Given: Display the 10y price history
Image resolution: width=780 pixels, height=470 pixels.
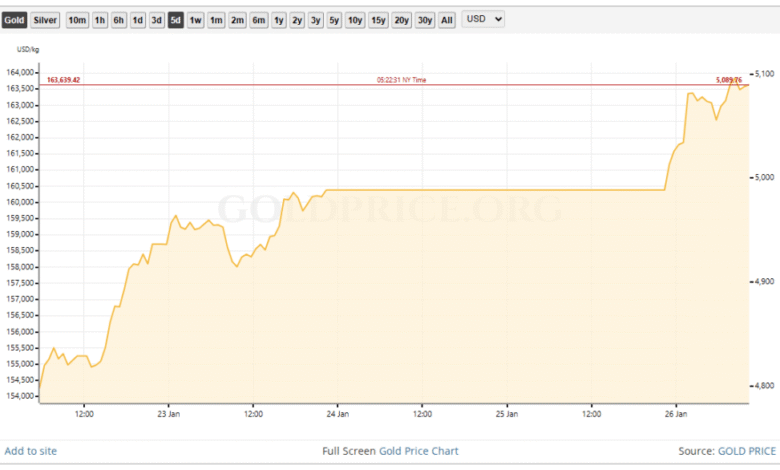Looking at the screenshot, I should [355, 20].
